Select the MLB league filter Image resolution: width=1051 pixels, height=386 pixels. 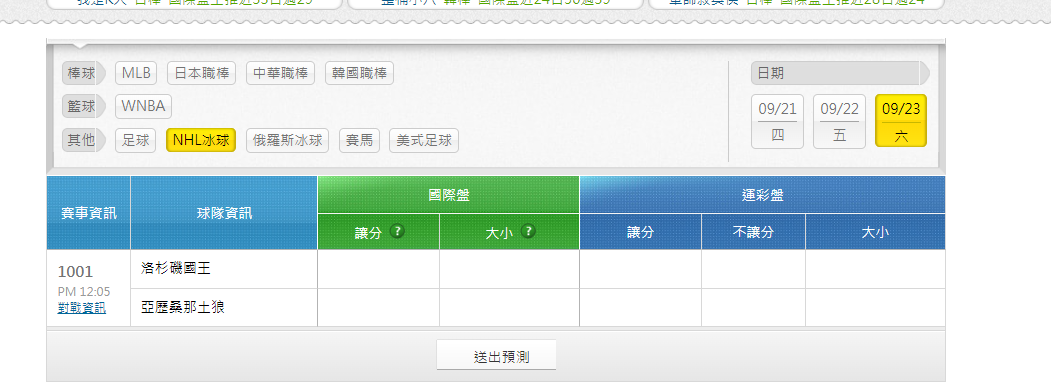click(136, 73)
